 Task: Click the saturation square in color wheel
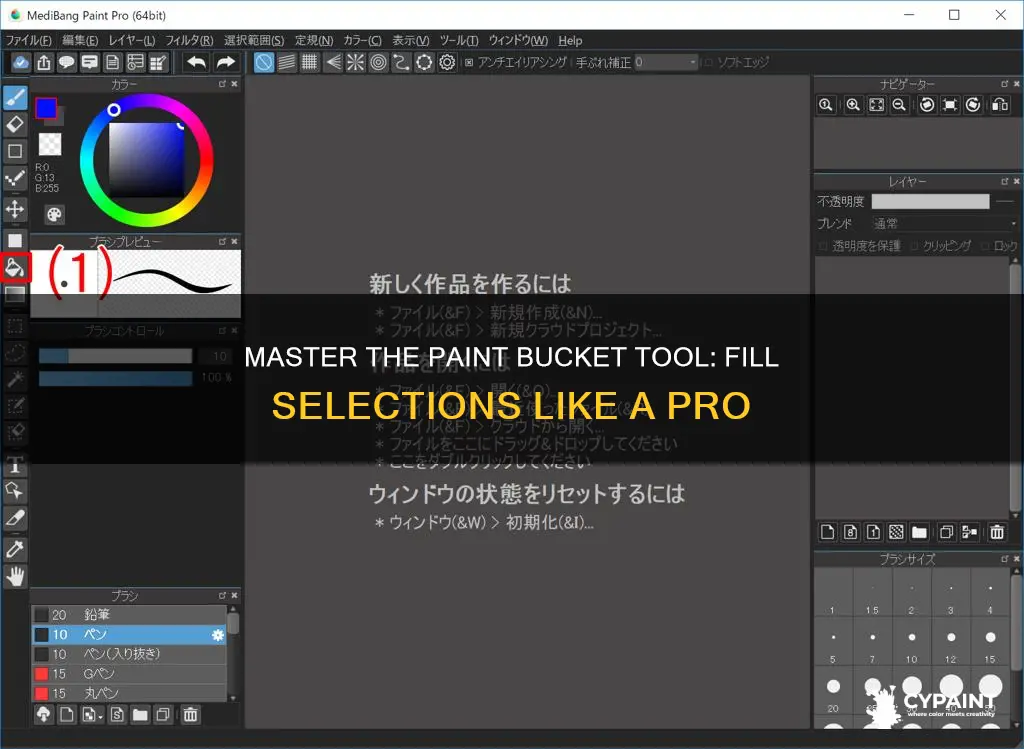pyautogui.click(x=146, y=160)
